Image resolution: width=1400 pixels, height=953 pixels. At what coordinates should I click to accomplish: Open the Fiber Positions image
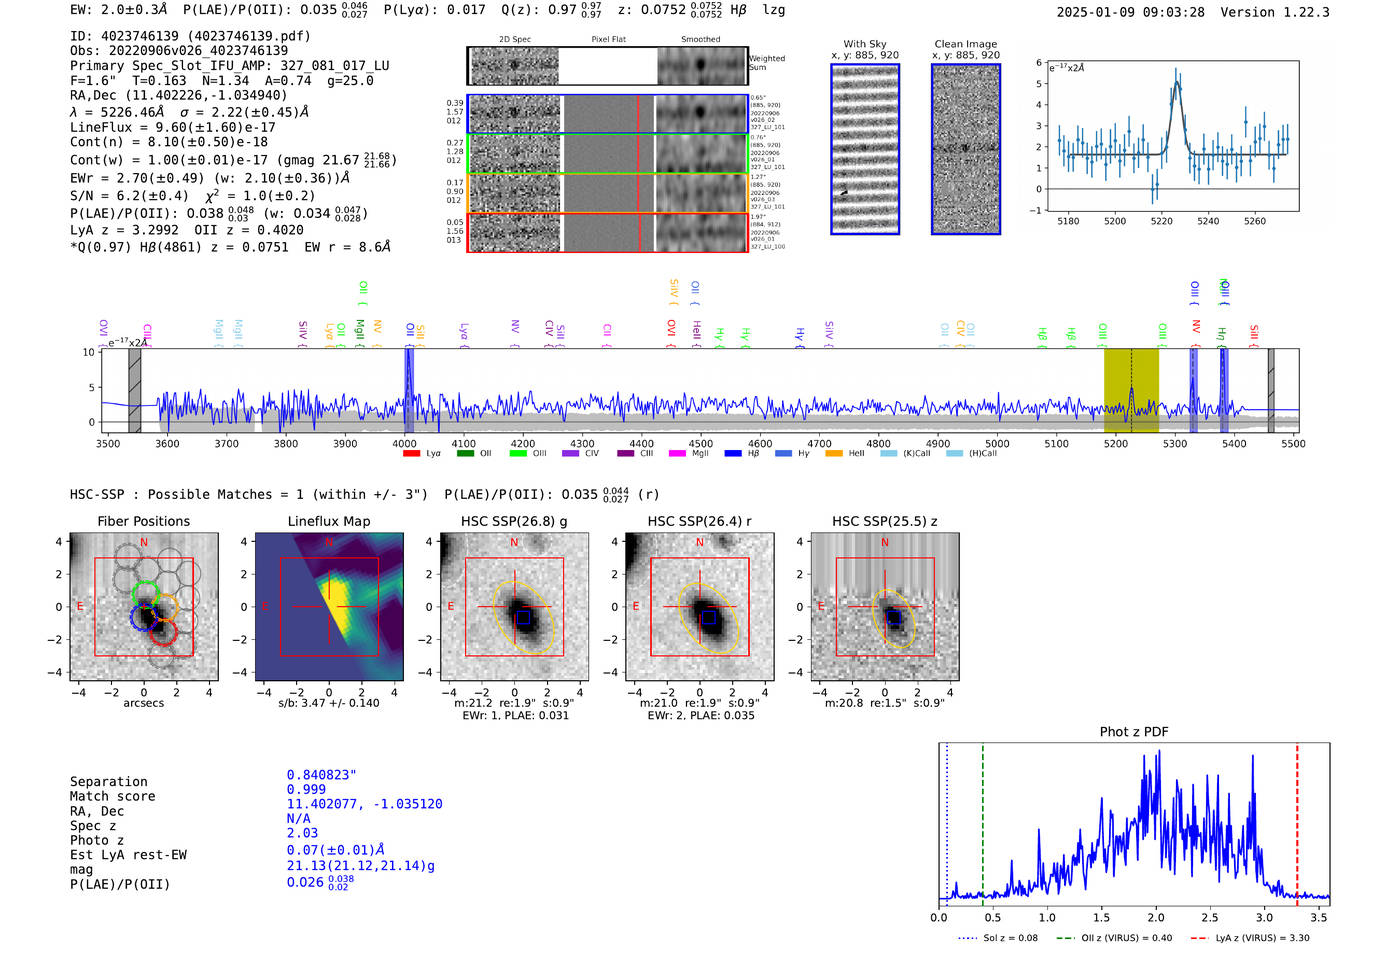144,607
